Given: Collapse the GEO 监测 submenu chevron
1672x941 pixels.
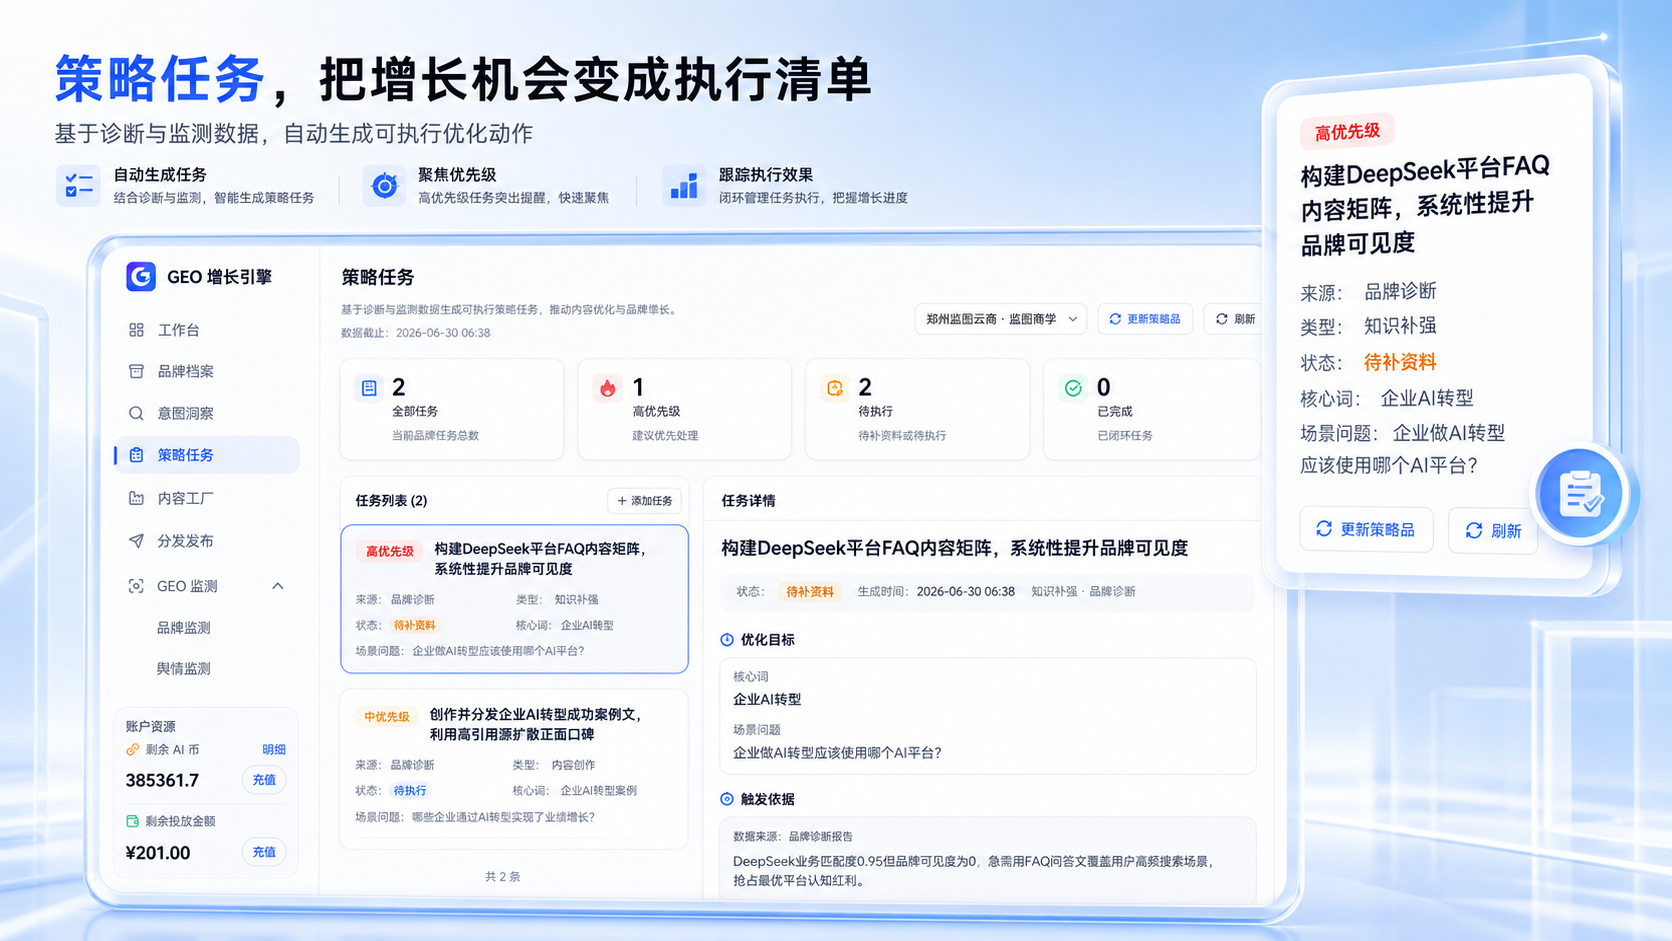Looking at the screenshot, I should click(x=278, y=586).
